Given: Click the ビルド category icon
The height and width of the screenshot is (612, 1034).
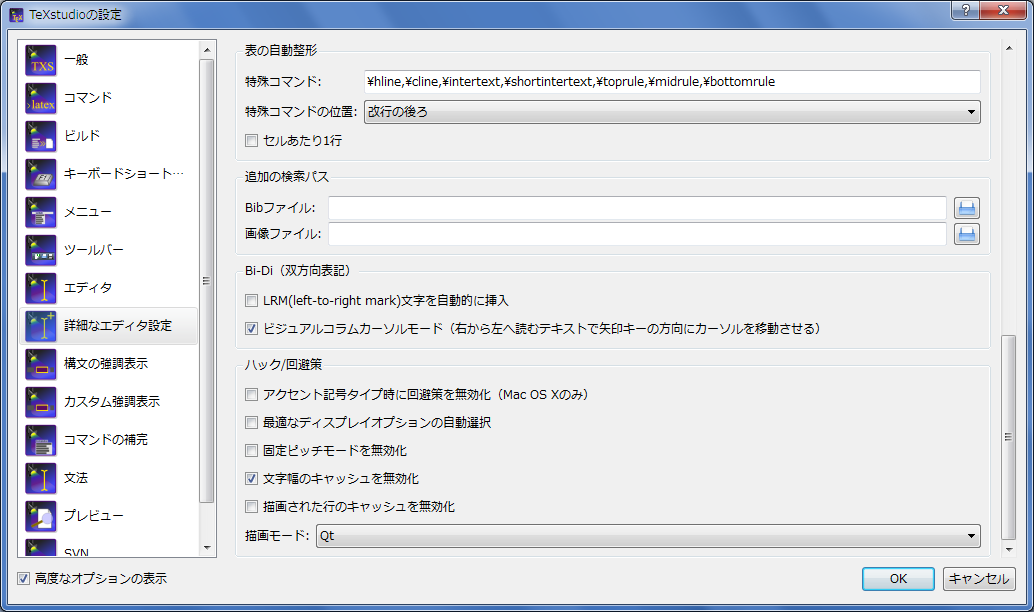Looking at the screenshot, I should pos(41,136).
